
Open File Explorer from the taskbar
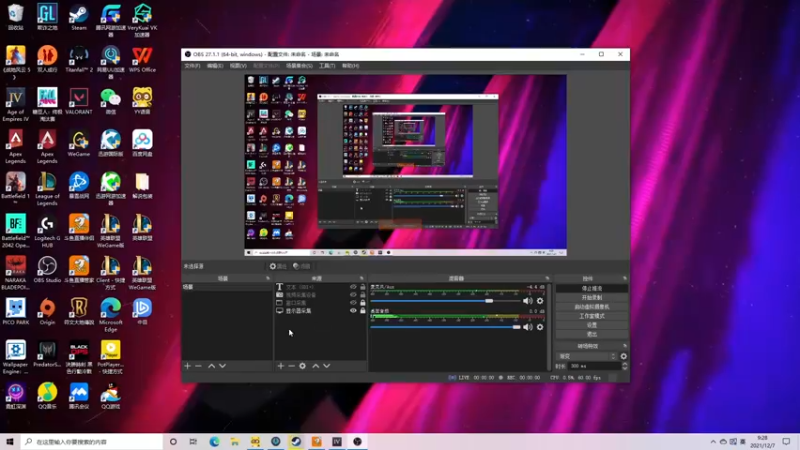click(234, 441)
